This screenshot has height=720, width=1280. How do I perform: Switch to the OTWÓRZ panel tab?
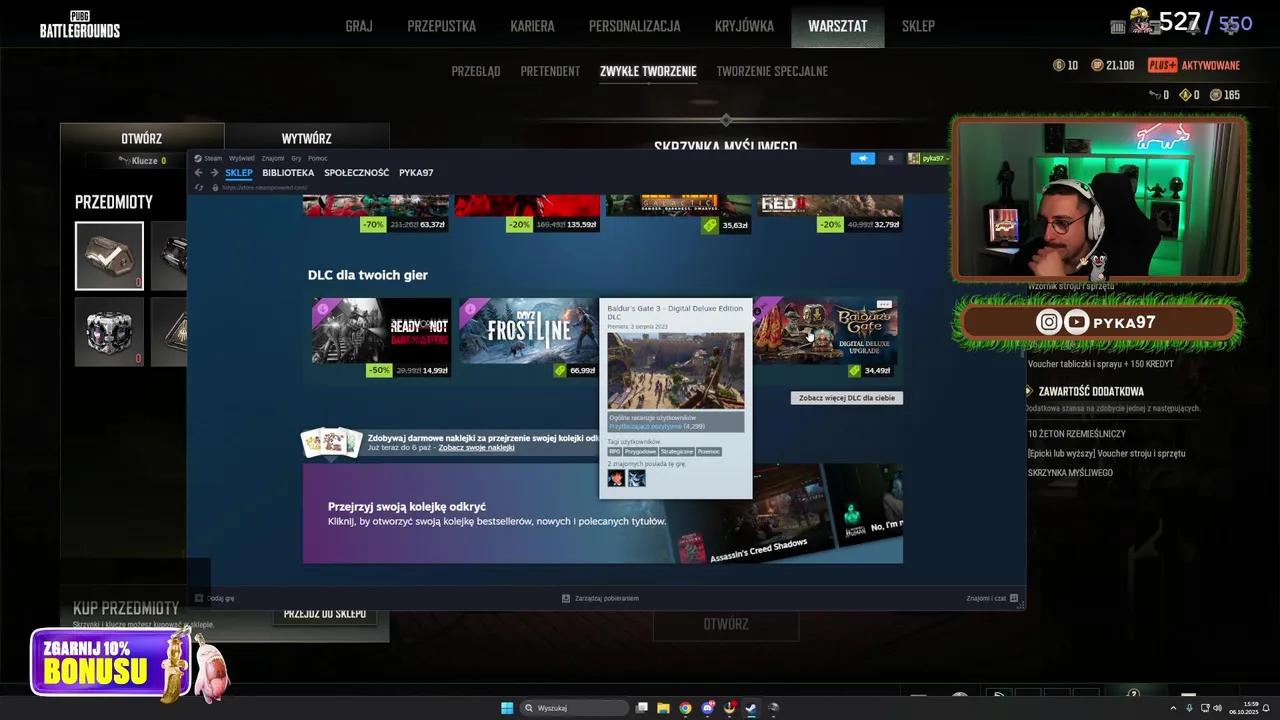(x=142, y=138)
